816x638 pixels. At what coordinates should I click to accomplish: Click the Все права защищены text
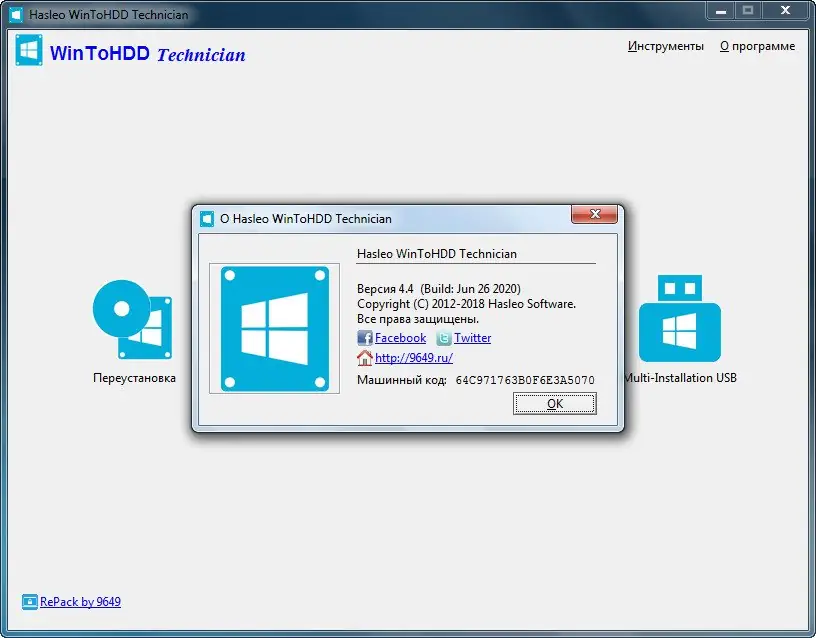[418, 319]
